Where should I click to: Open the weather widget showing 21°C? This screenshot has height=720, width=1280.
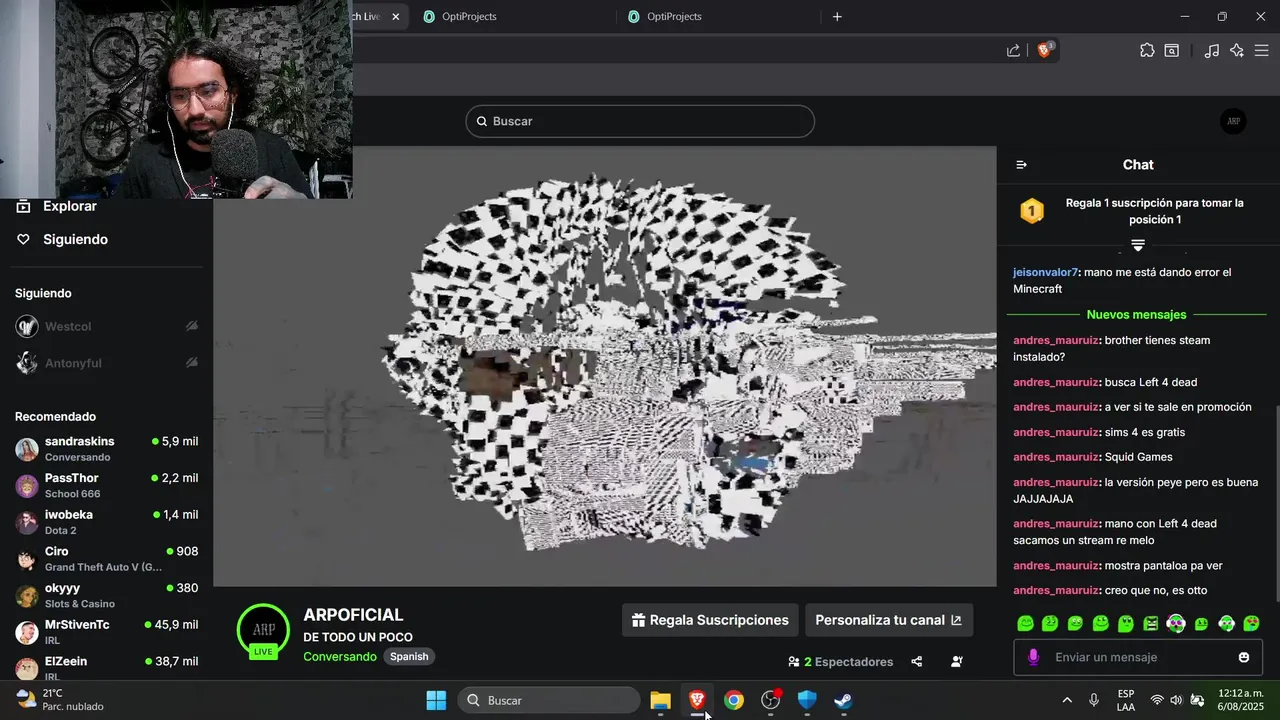60,700
